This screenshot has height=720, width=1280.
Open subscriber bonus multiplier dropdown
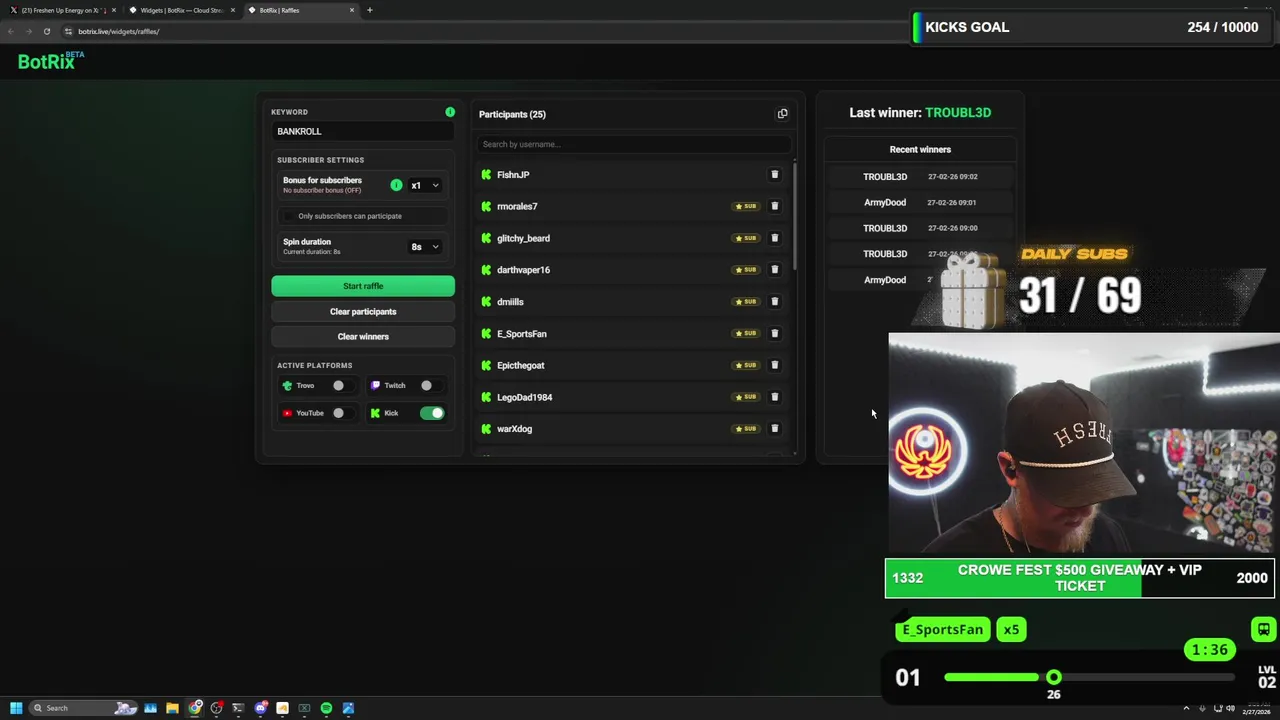point(425,185)
